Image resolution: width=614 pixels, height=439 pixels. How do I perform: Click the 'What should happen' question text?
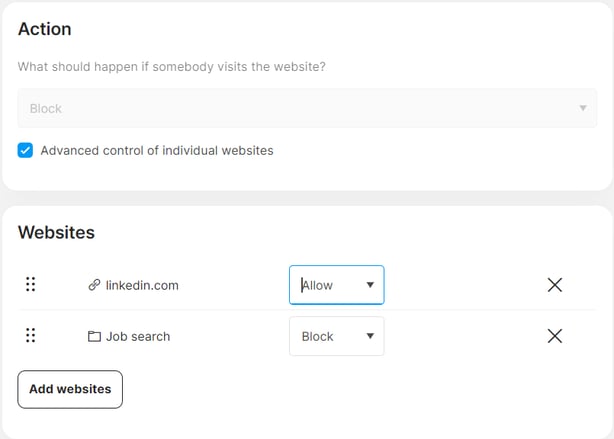pos(170,67)
